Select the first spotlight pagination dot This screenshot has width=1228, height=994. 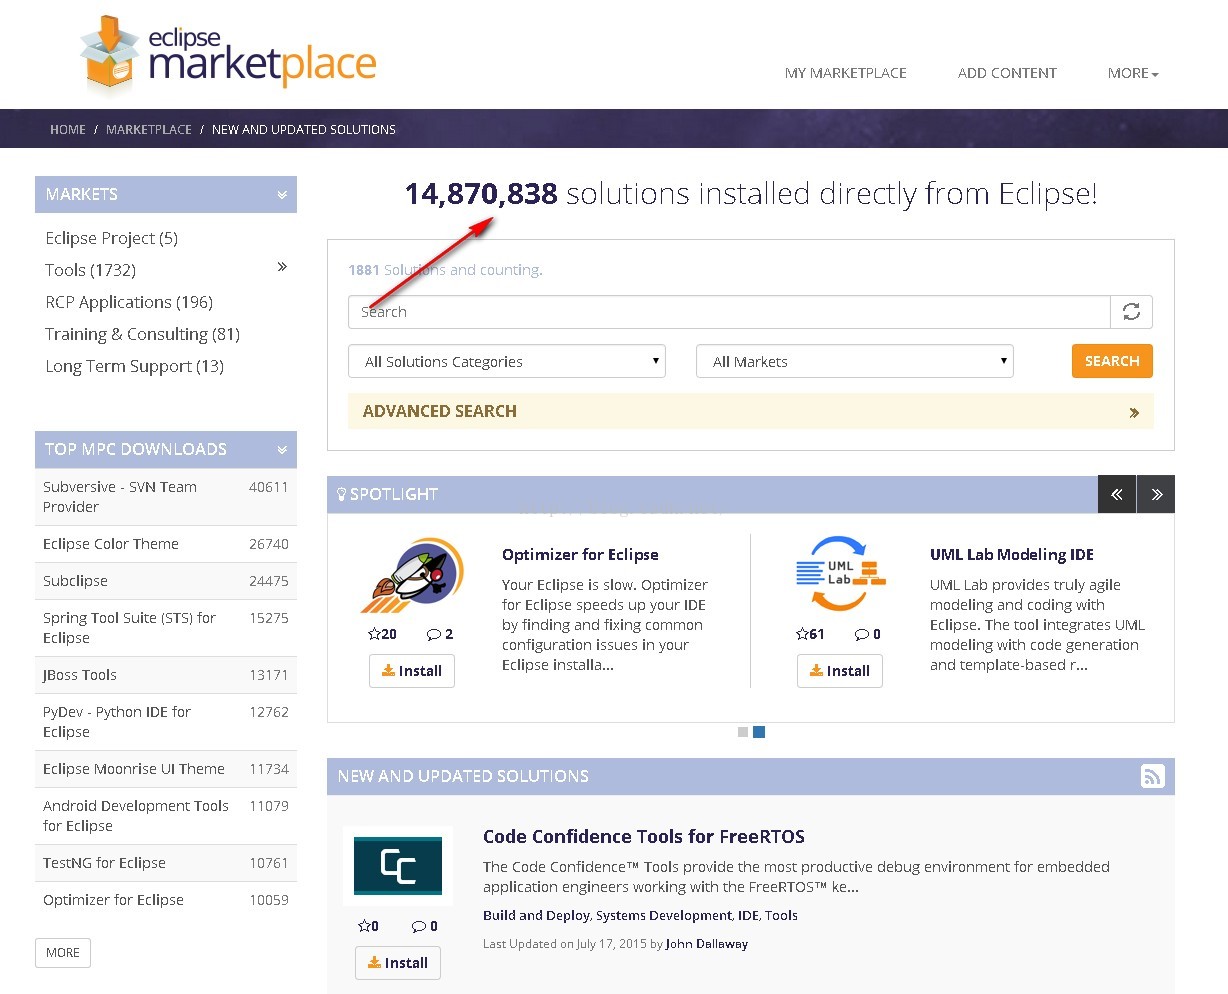(x=742, y=732)
